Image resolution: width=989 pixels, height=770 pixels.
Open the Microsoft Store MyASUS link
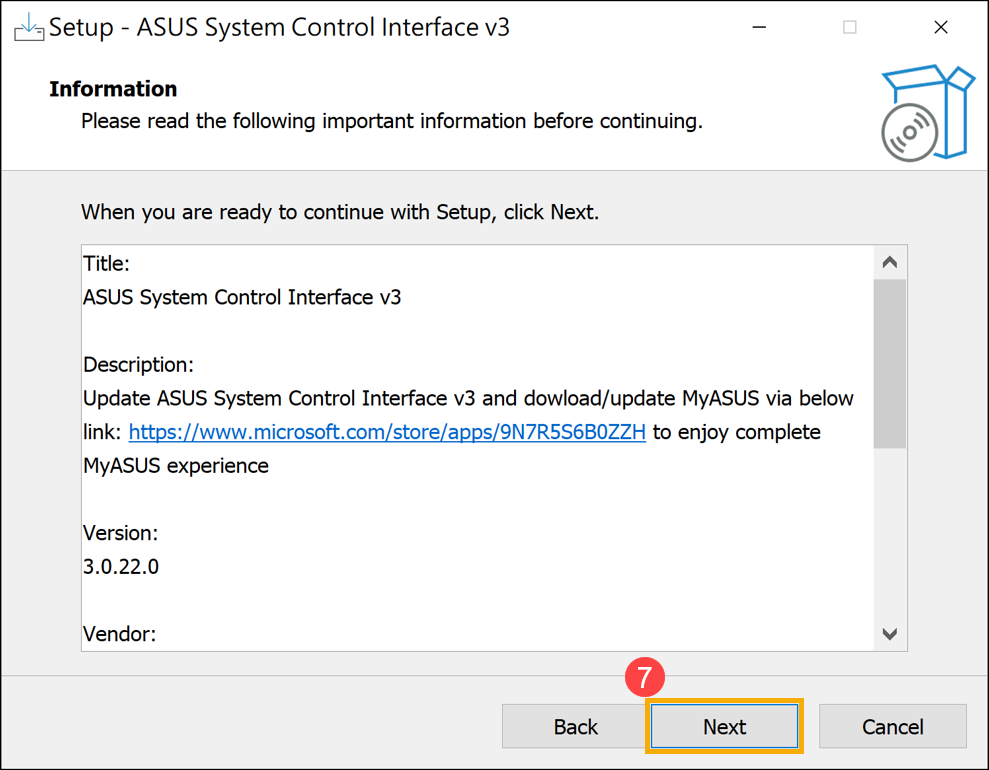(x=387, y=432)
